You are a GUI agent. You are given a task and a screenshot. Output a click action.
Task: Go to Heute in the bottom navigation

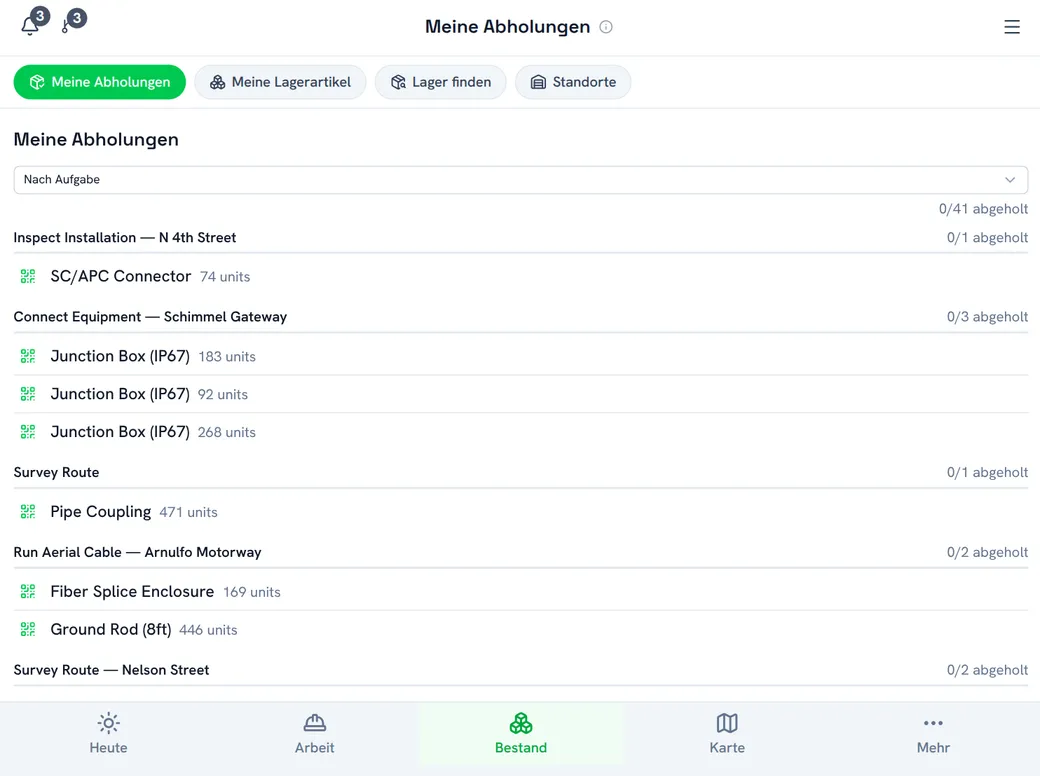click(x=108, y=734)
